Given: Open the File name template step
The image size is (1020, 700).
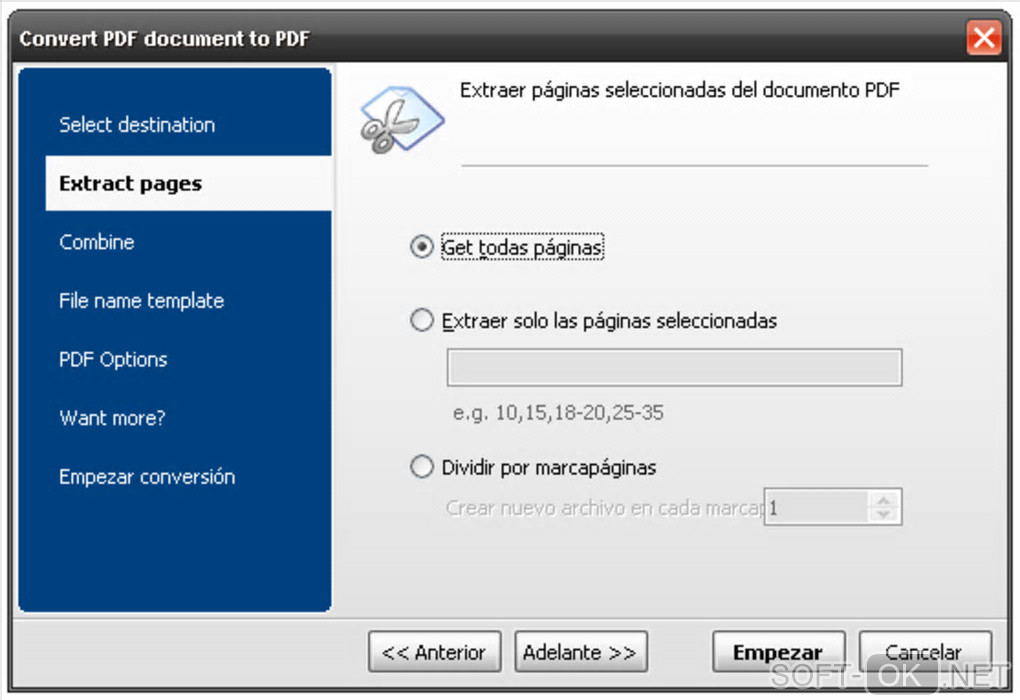Looking at the screenshot, I should click(x=141, y=301).
